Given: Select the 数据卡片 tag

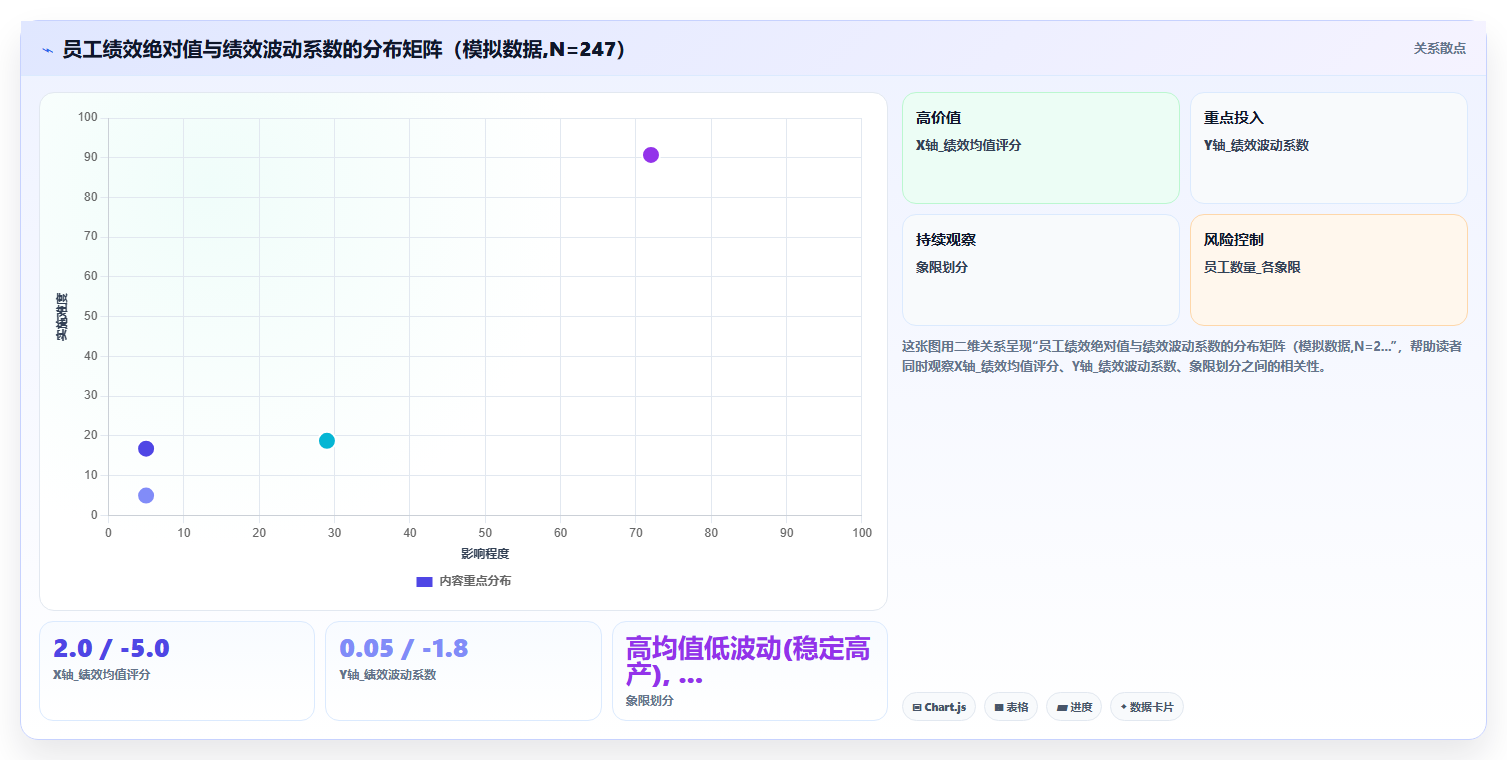Looking at the screenshot, I should (x=1147, y=707).
